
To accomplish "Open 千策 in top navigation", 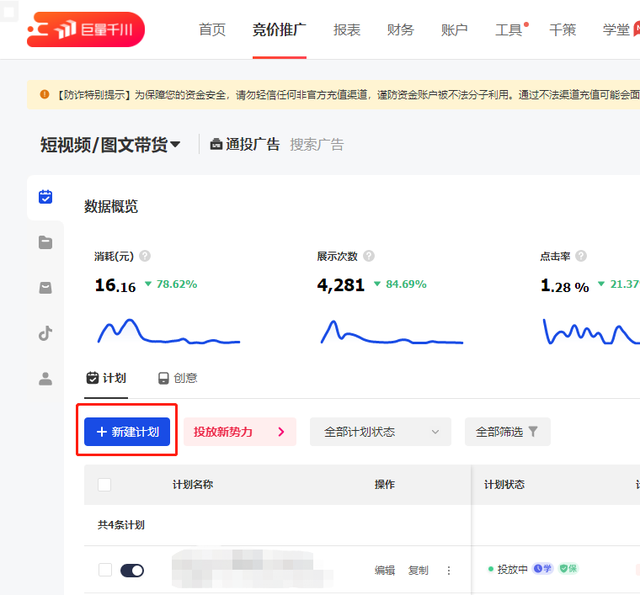I will tap(562, 30).
